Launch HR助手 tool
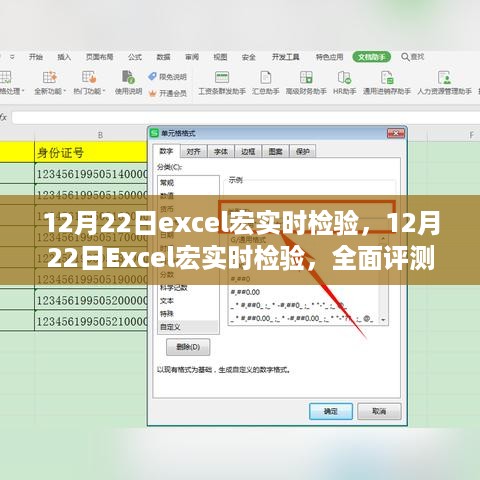 click(x=345, y=83)
